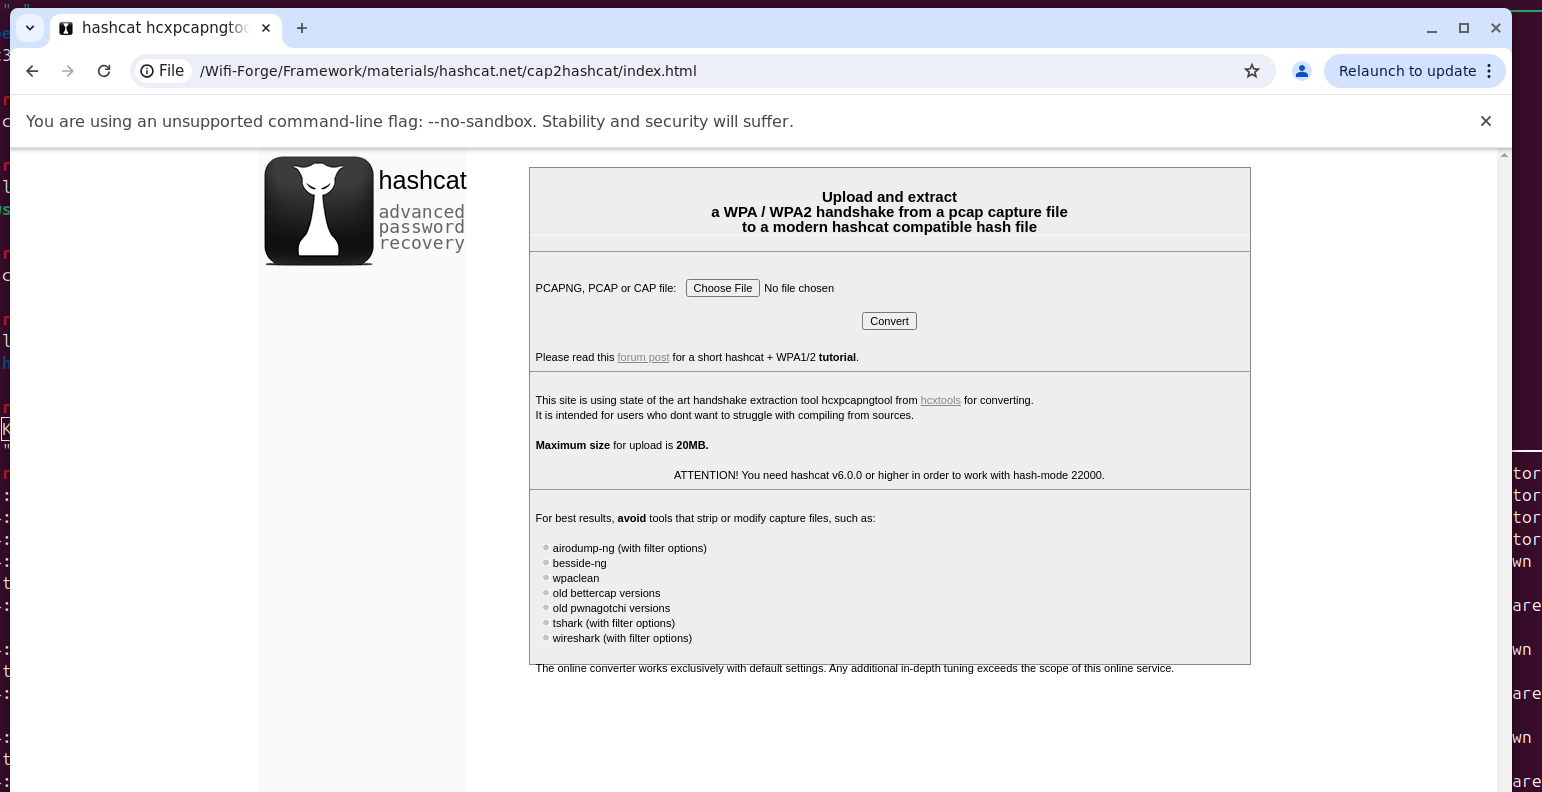Add a new tab with the plus icon
This screenshot has width=1542, height=792.
tap(302, 28)
